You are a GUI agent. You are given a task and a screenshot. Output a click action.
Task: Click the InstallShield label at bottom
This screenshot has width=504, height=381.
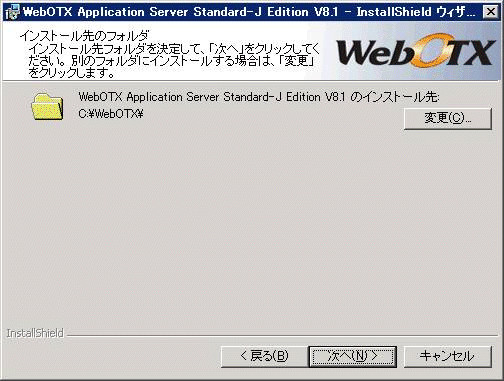point(35,333)
